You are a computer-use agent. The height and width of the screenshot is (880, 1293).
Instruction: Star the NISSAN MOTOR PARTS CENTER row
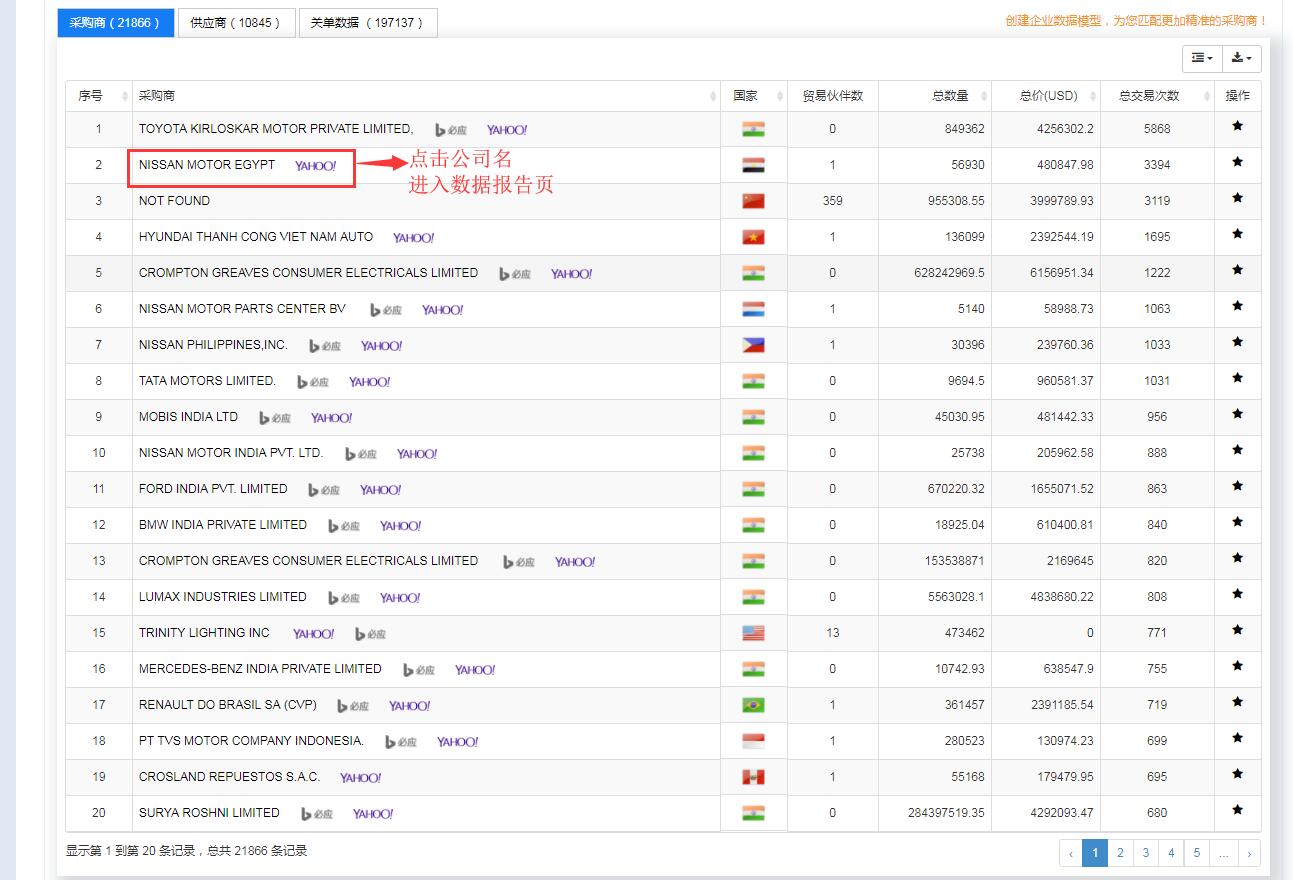1237,306
